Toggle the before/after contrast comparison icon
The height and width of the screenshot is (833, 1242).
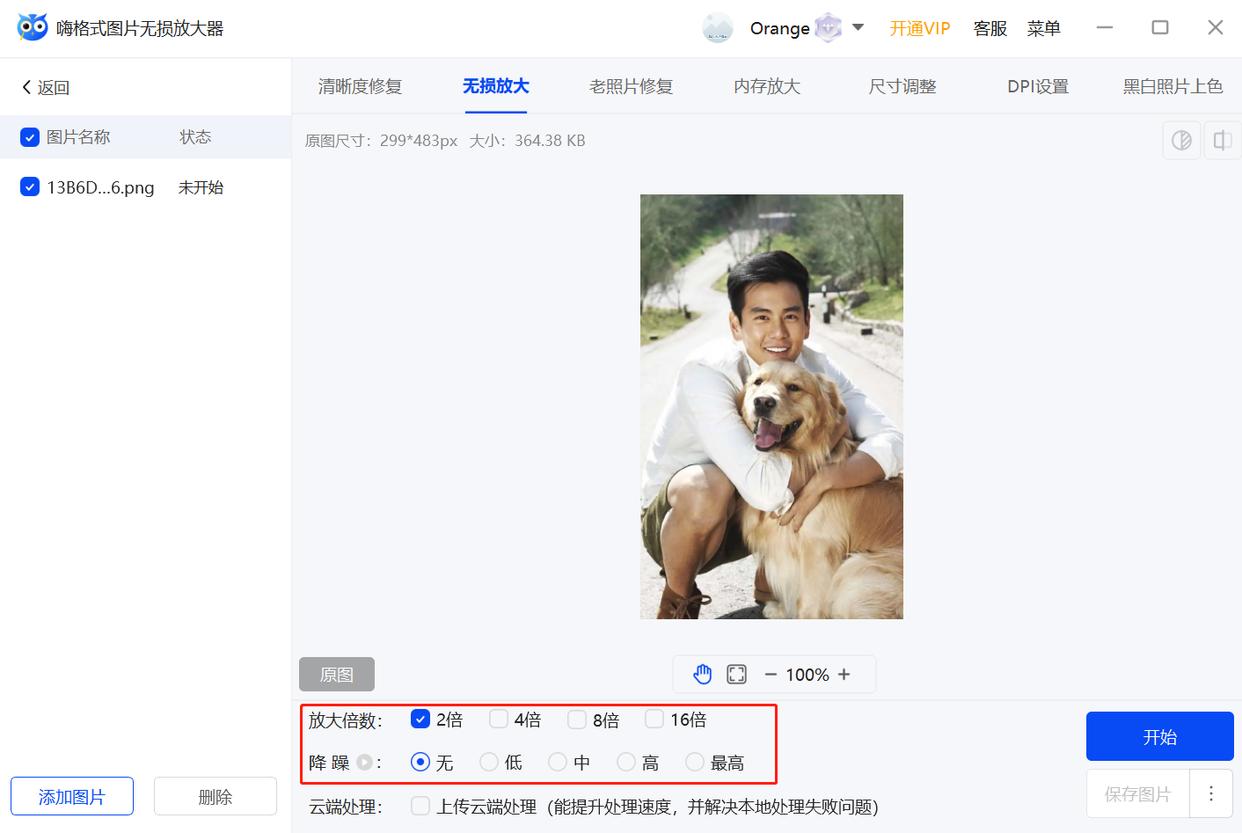pyautogui.click(x=1181, y=140)
